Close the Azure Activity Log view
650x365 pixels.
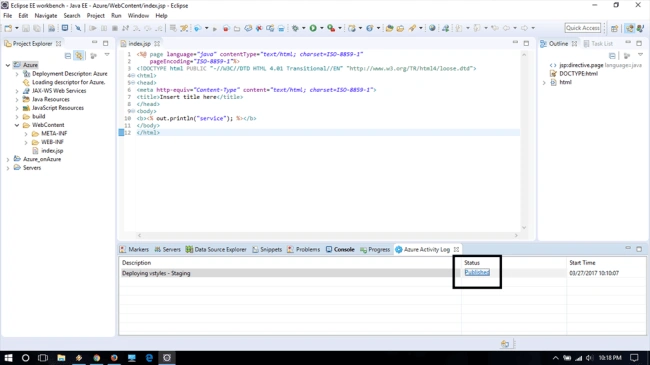click(x=456, y=249)
